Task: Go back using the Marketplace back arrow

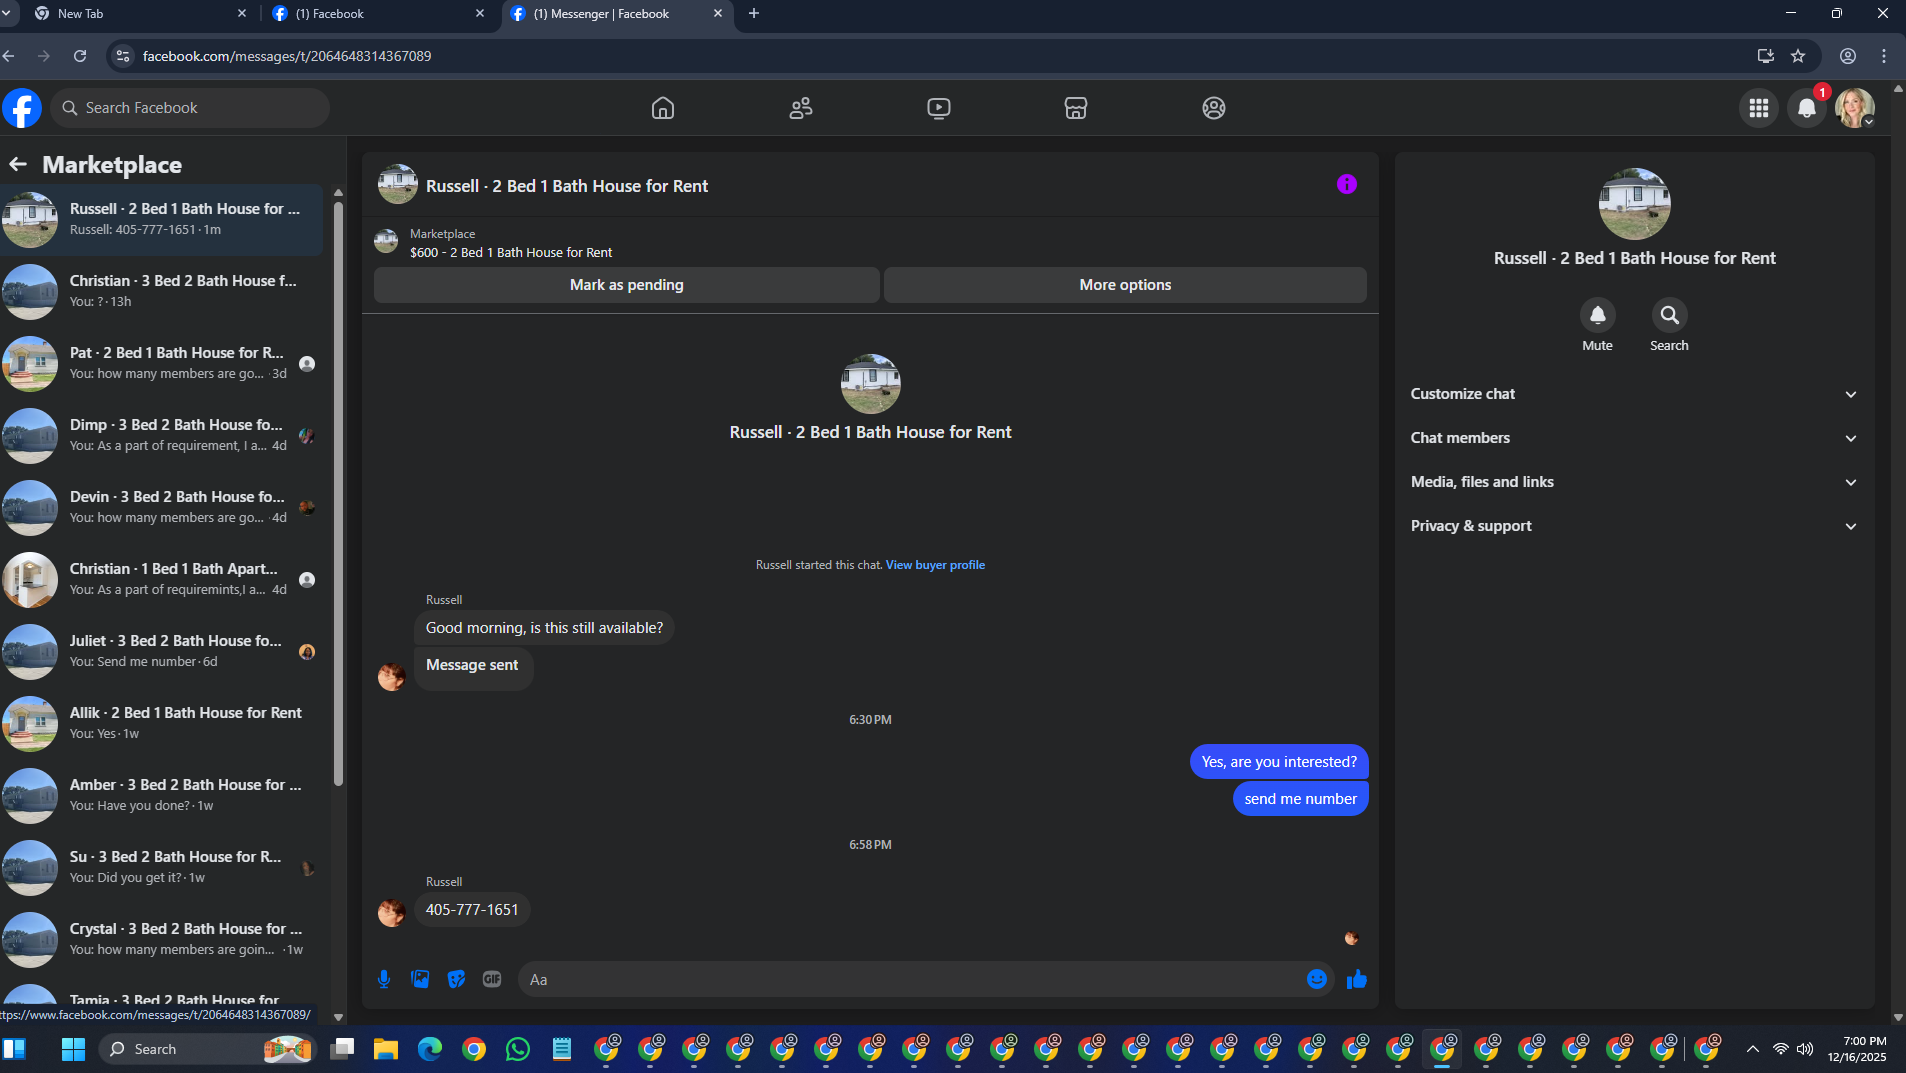Action: 18,164
